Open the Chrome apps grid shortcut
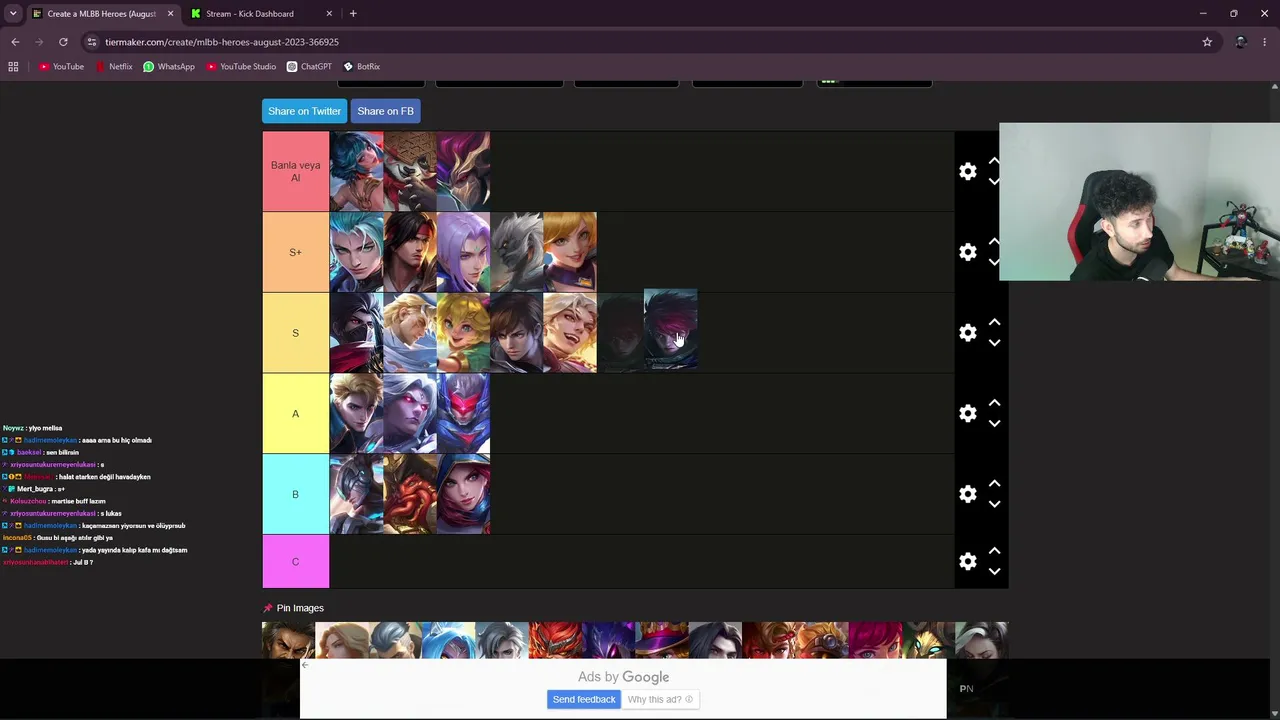This screenshot has width=1280, height=720. click(13, 66)
